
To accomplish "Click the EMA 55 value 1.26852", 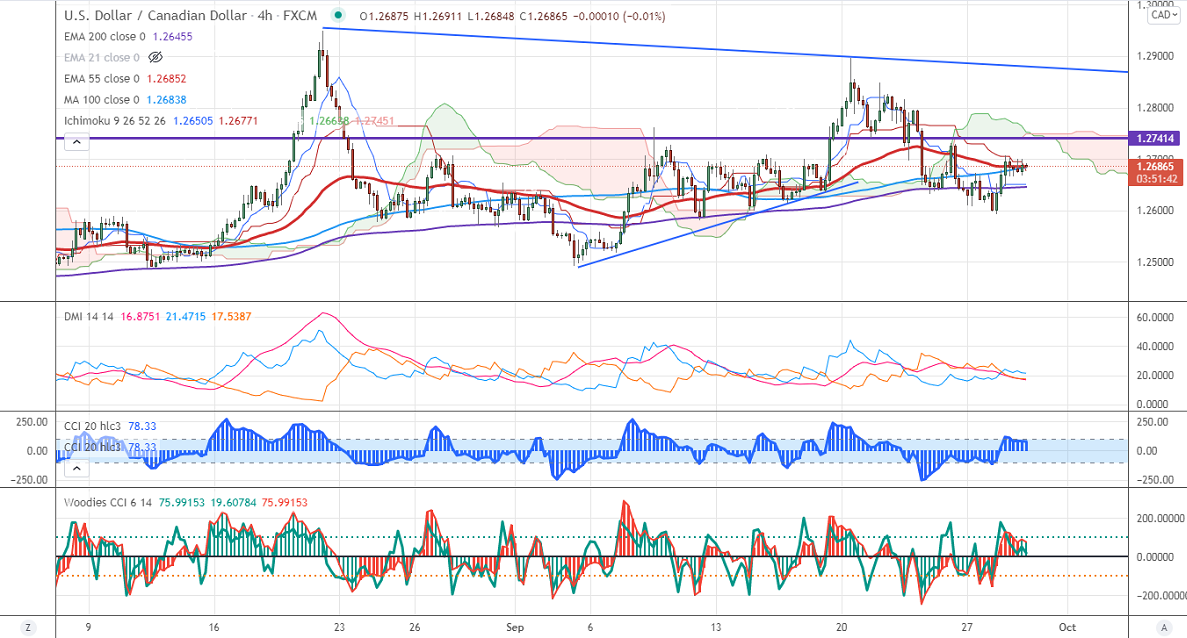I will tap(167, 79).
